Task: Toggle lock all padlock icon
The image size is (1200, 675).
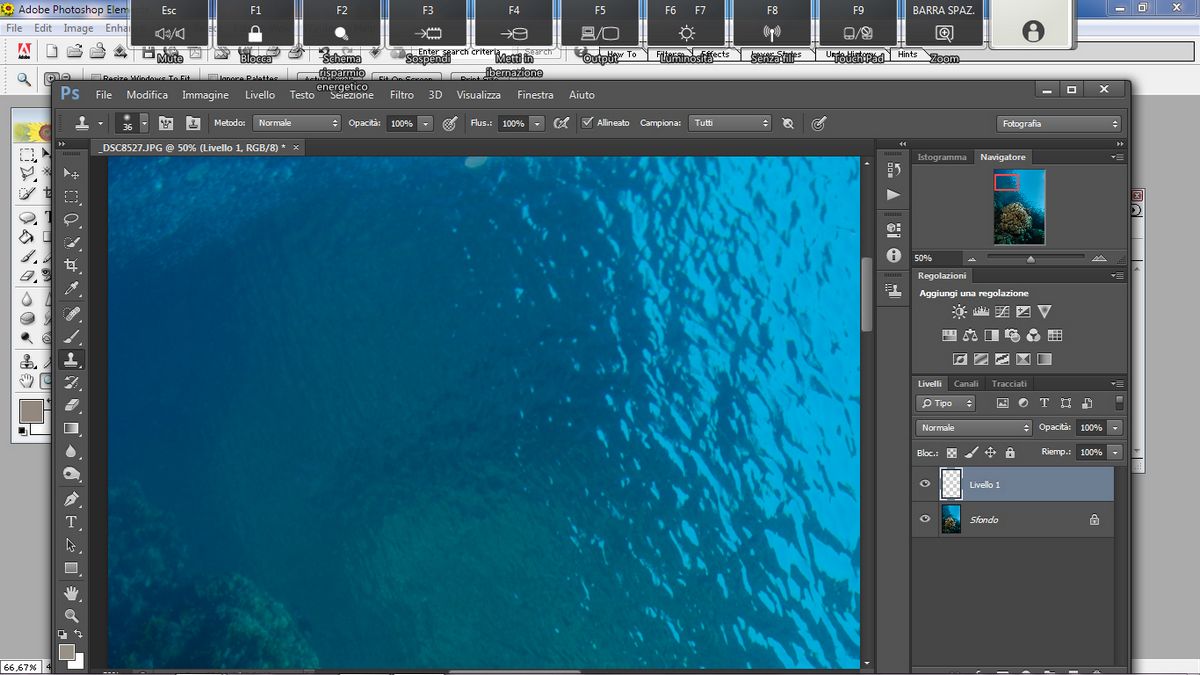Action: pos(1010,453)
